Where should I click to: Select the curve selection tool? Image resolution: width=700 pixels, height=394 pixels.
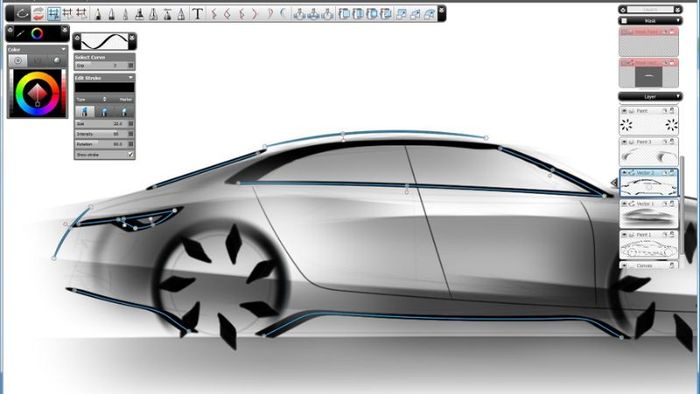(x=22, y=14)
